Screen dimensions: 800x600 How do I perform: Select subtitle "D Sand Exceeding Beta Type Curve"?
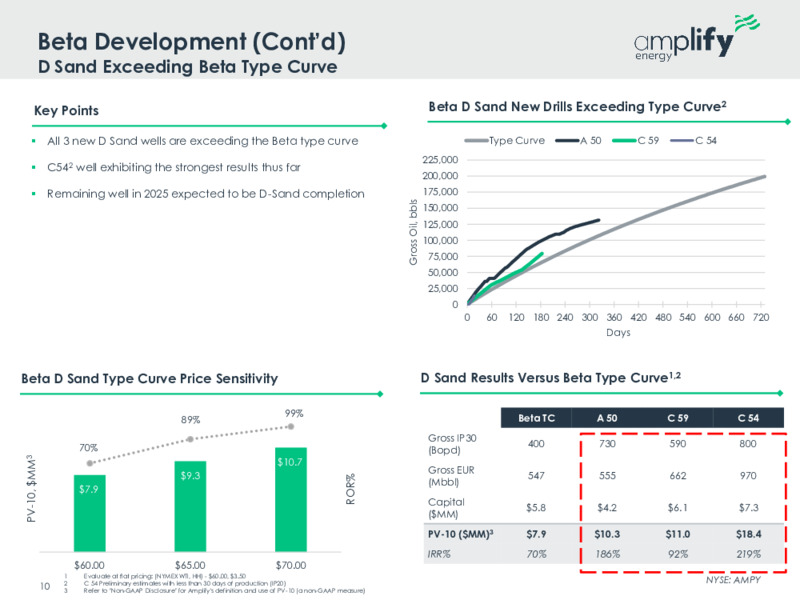(x=187, y=67)
